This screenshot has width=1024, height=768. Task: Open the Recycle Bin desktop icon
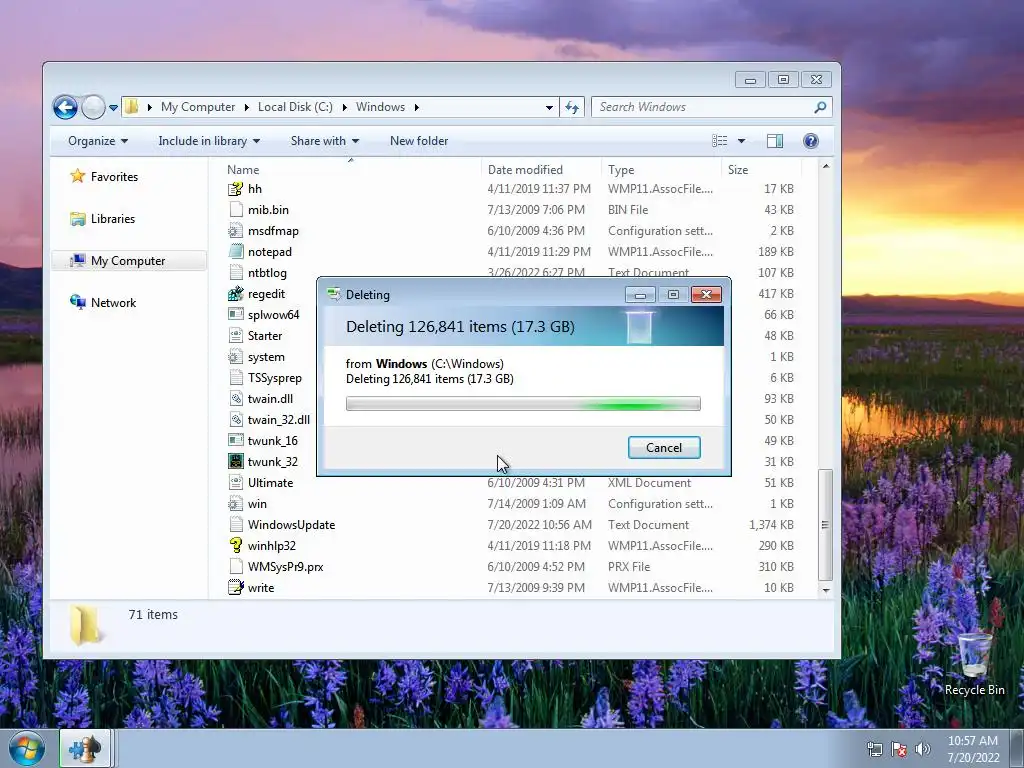[974, 664]
